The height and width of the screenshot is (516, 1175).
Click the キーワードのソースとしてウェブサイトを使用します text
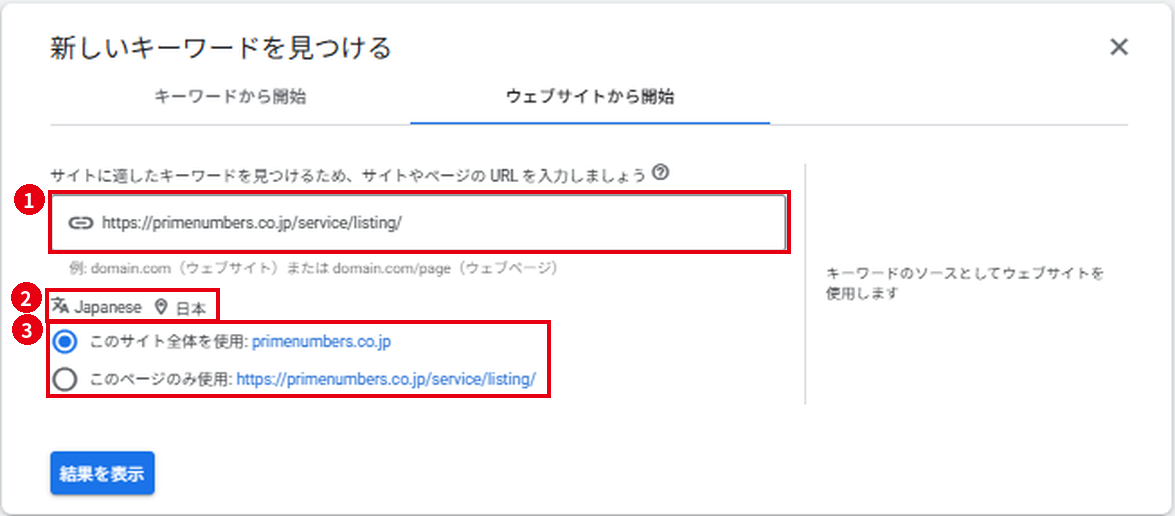(x=964, y=283)
